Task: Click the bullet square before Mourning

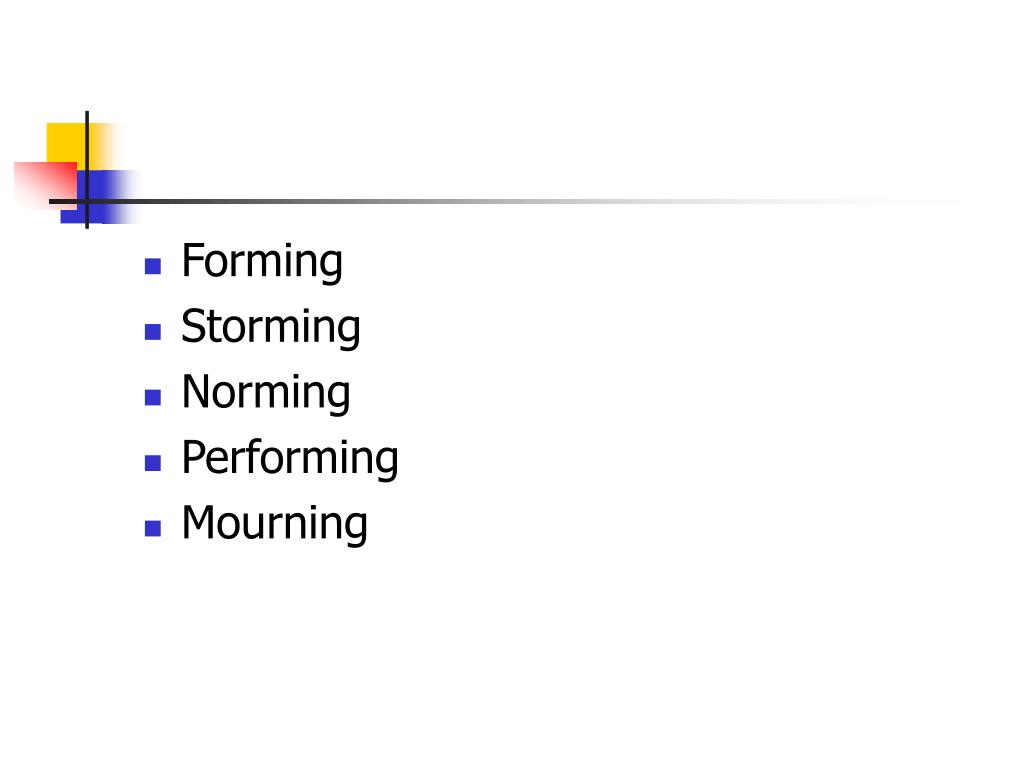Action: pyautogui.click(x=153, y=528)
